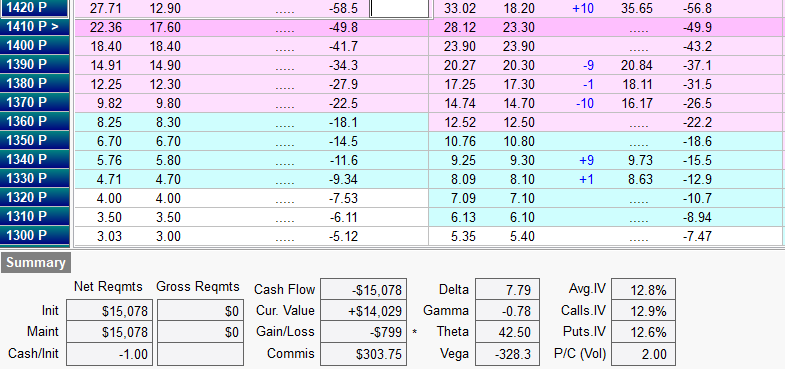Click the 1320 P strike button

coord(35,198)
